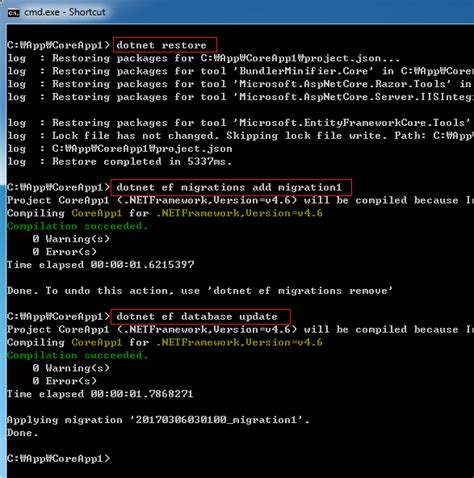Click 'Restoring packages for C:\App\CoreApp1\project.json...'
The image size is (474, 478).
203,58
